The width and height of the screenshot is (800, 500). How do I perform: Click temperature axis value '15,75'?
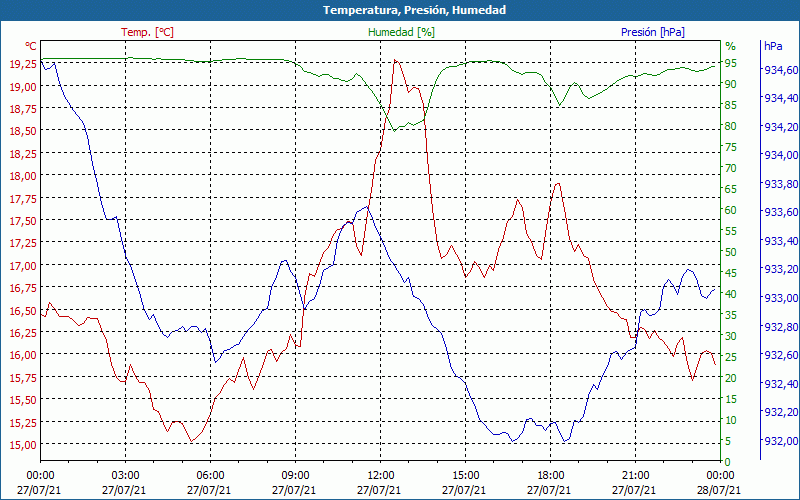pos(23,377)
